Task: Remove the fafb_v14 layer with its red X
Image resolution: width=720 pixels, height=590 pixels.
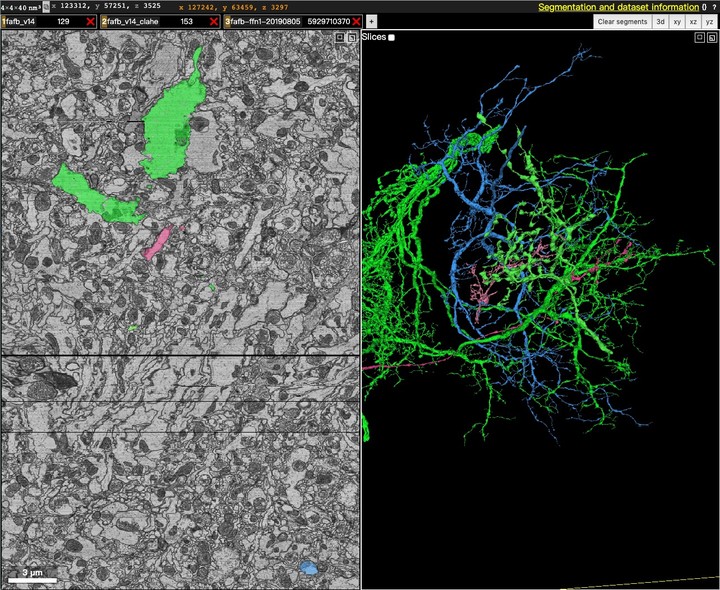Action: pyautogui.click(x=90, y=22)
